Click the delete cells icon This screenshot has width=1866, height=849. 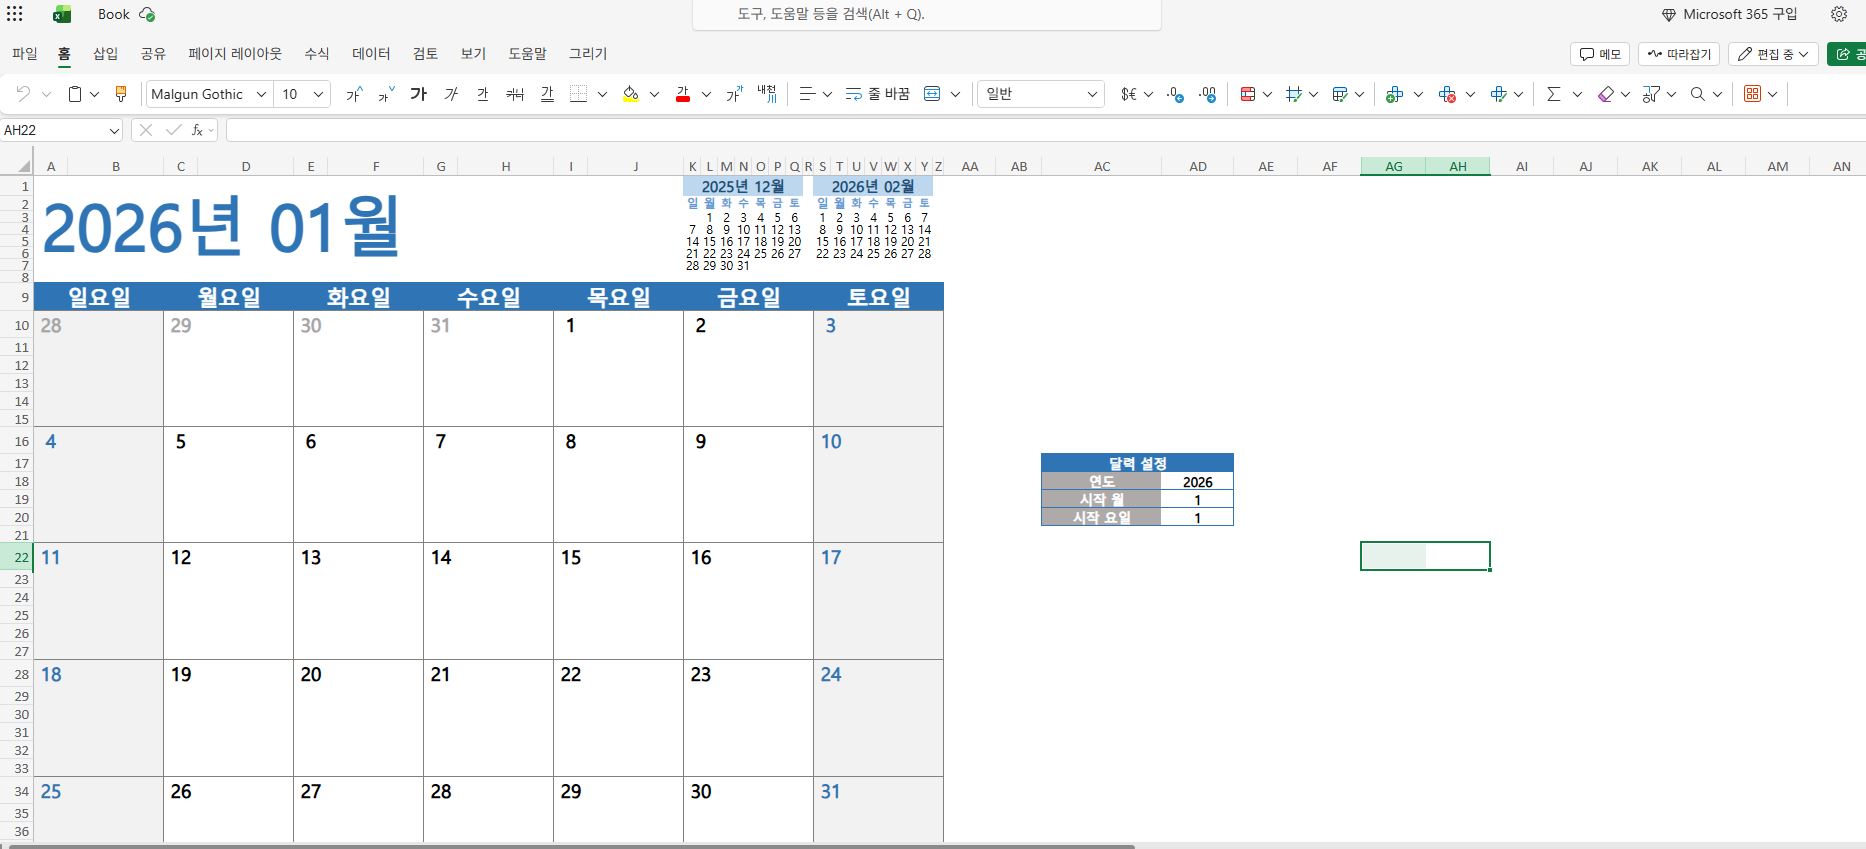point(1447,94)
